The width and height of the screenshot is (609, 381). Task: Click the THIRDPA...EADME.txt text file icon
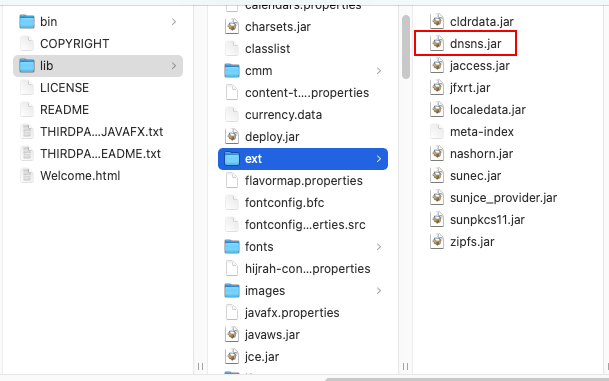click(x=27, y=154)
